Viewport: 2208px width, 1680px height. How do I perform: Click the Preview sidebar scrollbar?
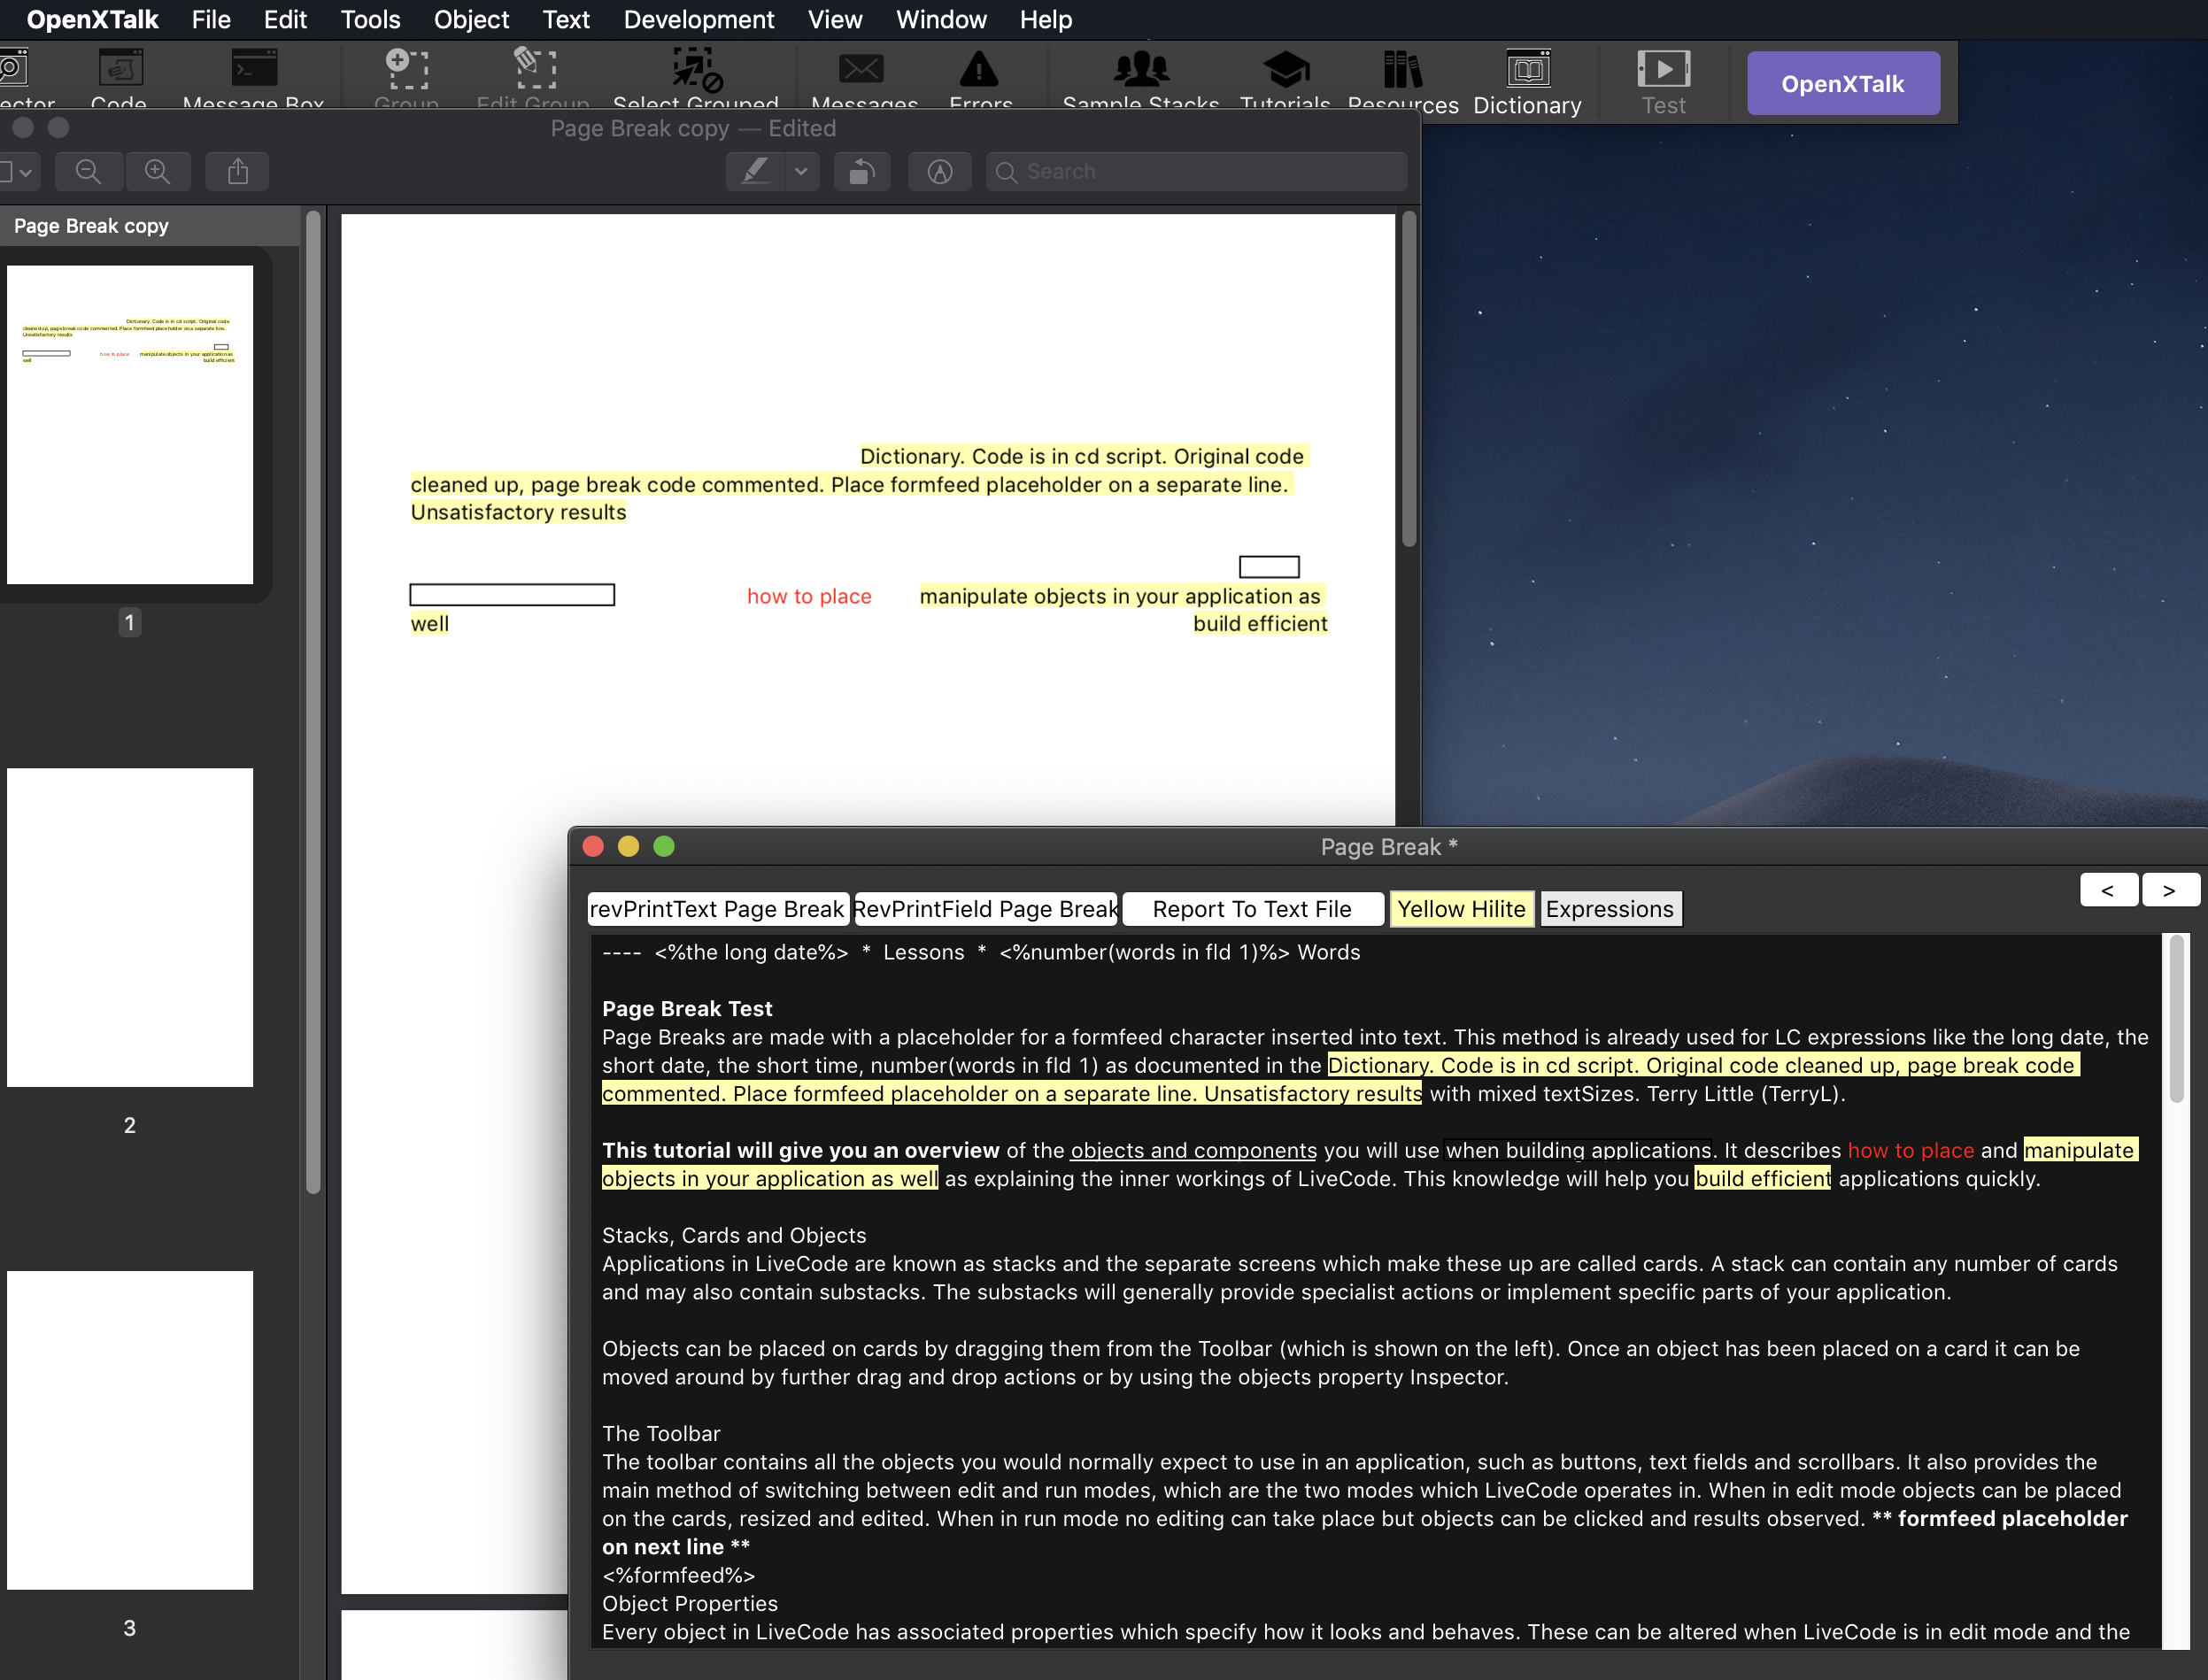(x=313, y=700)
